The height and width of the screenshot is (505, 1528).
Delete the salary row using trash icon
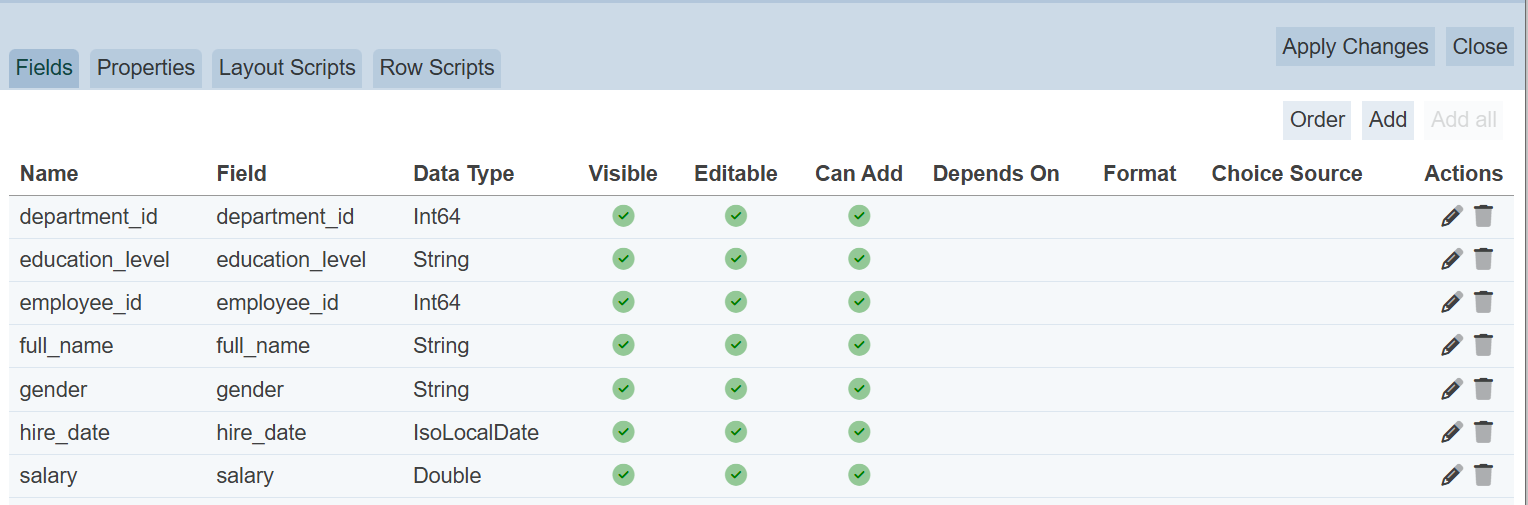[1483, 475]
